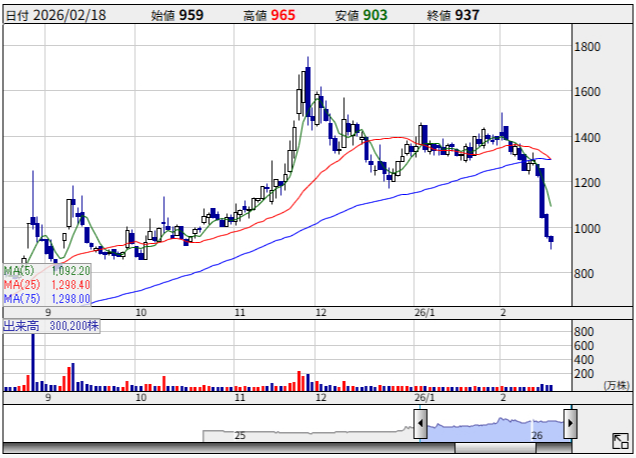Click the blue 安値 903 low value
The width and height of the screenshot is (636, 458).
pyautogui.click(x=377, y=16)
